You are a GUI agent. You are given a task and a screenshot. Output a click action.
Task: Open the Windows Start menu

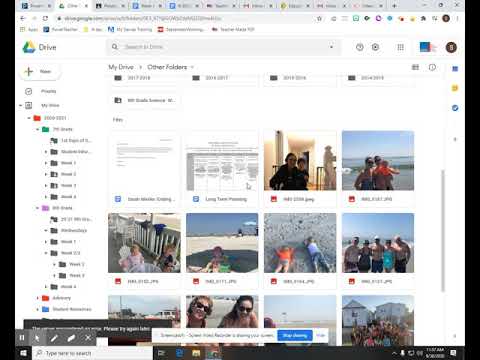pyautogui.click(x=24, y=353)
